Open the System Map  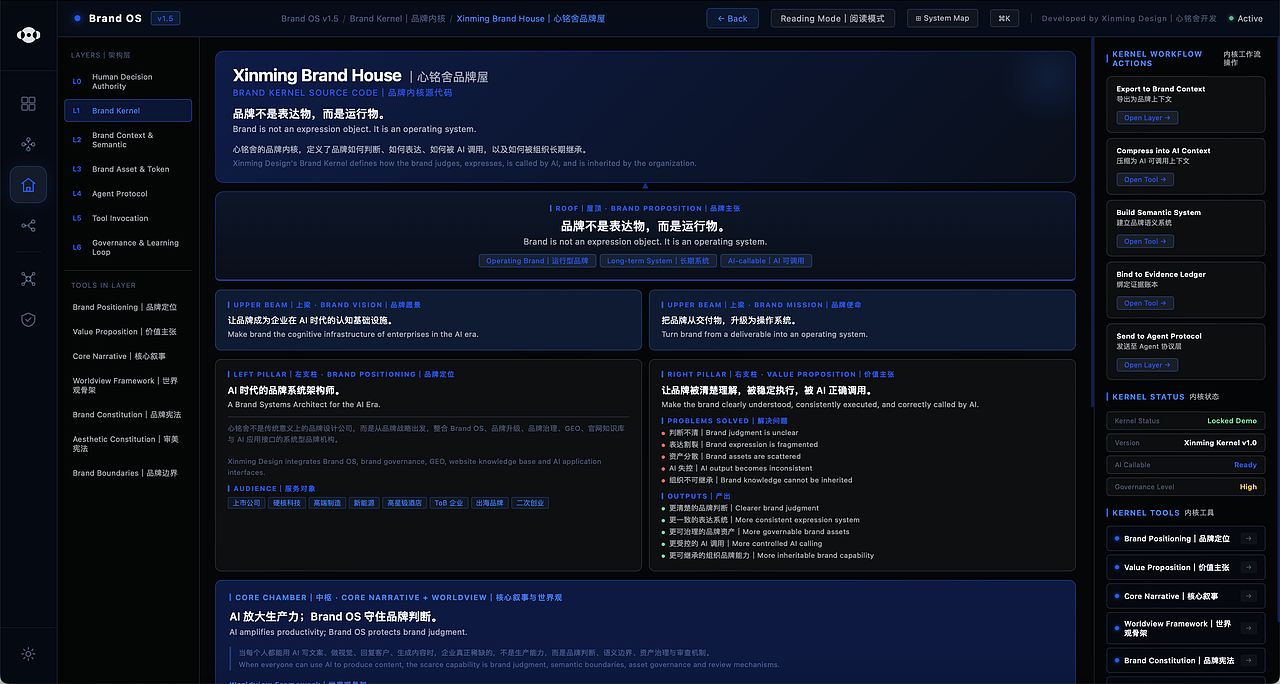(x=944, y=18)
